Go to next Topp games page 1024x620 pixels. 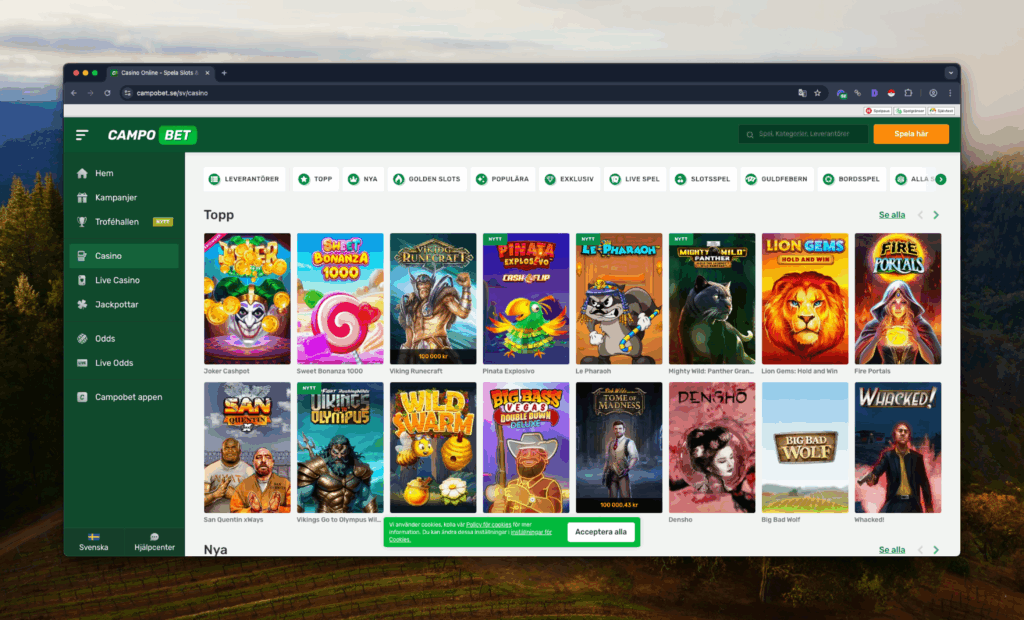click(x=936, y=215)
